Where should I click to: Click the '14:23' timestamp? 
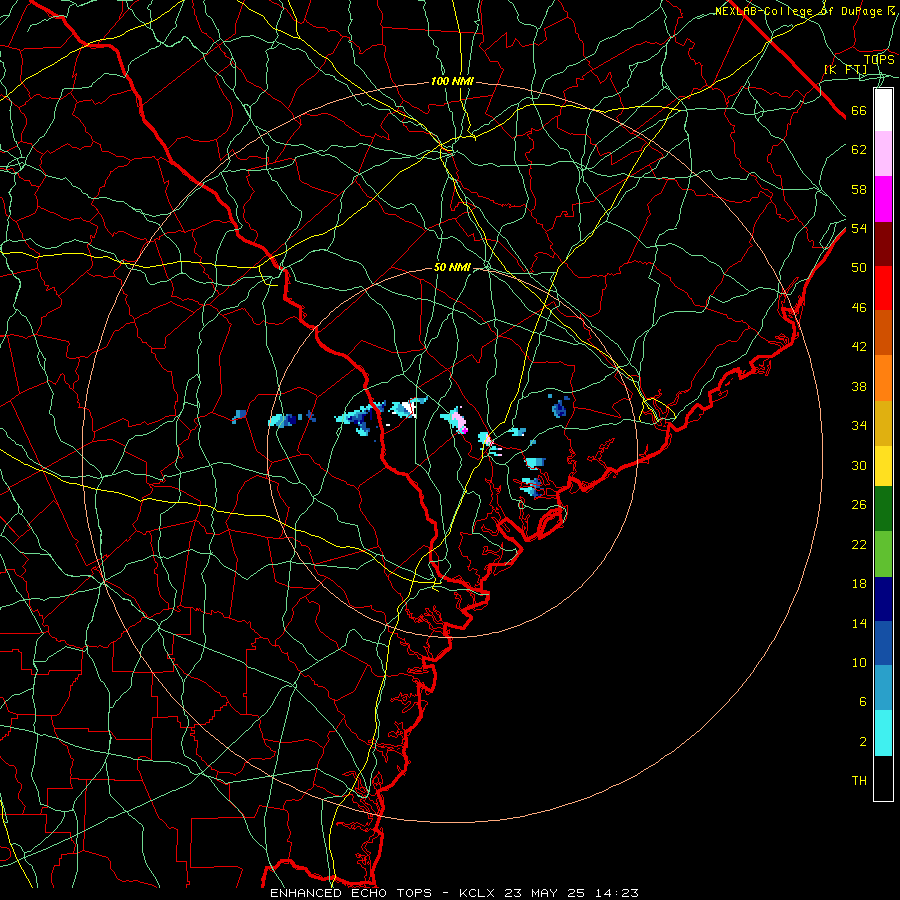[616, 893]
